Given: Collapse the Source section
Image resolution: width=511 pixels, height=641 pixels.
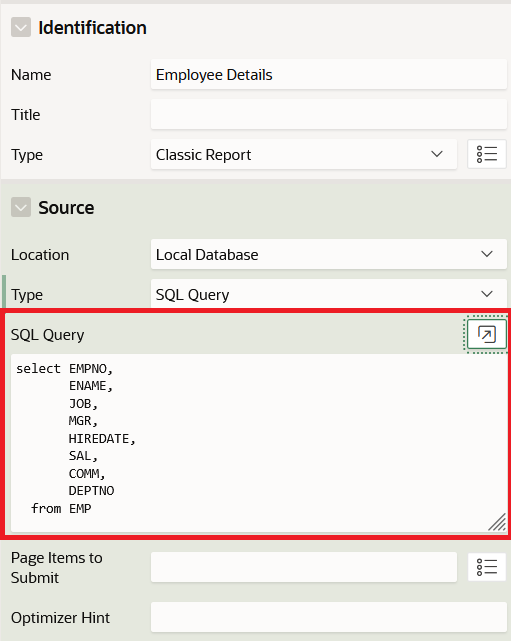Looking at the screenshot, I should click(x=21, y=207).
